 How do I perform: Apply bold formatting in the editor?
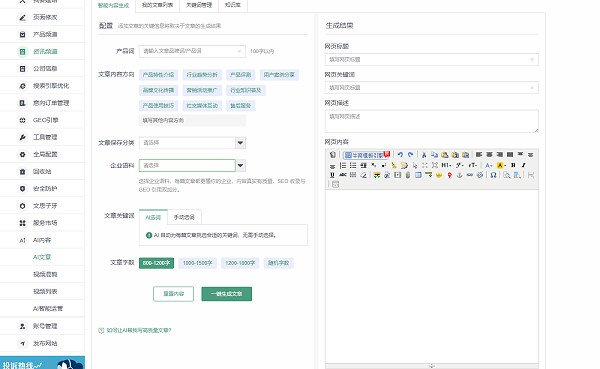[513, 165]
